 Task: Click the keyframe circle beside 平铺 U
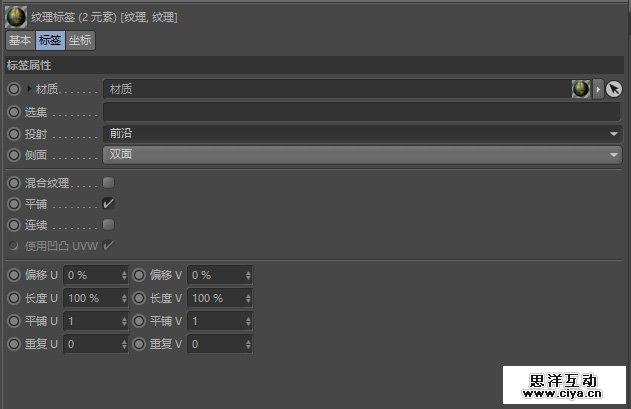(14, 321)
